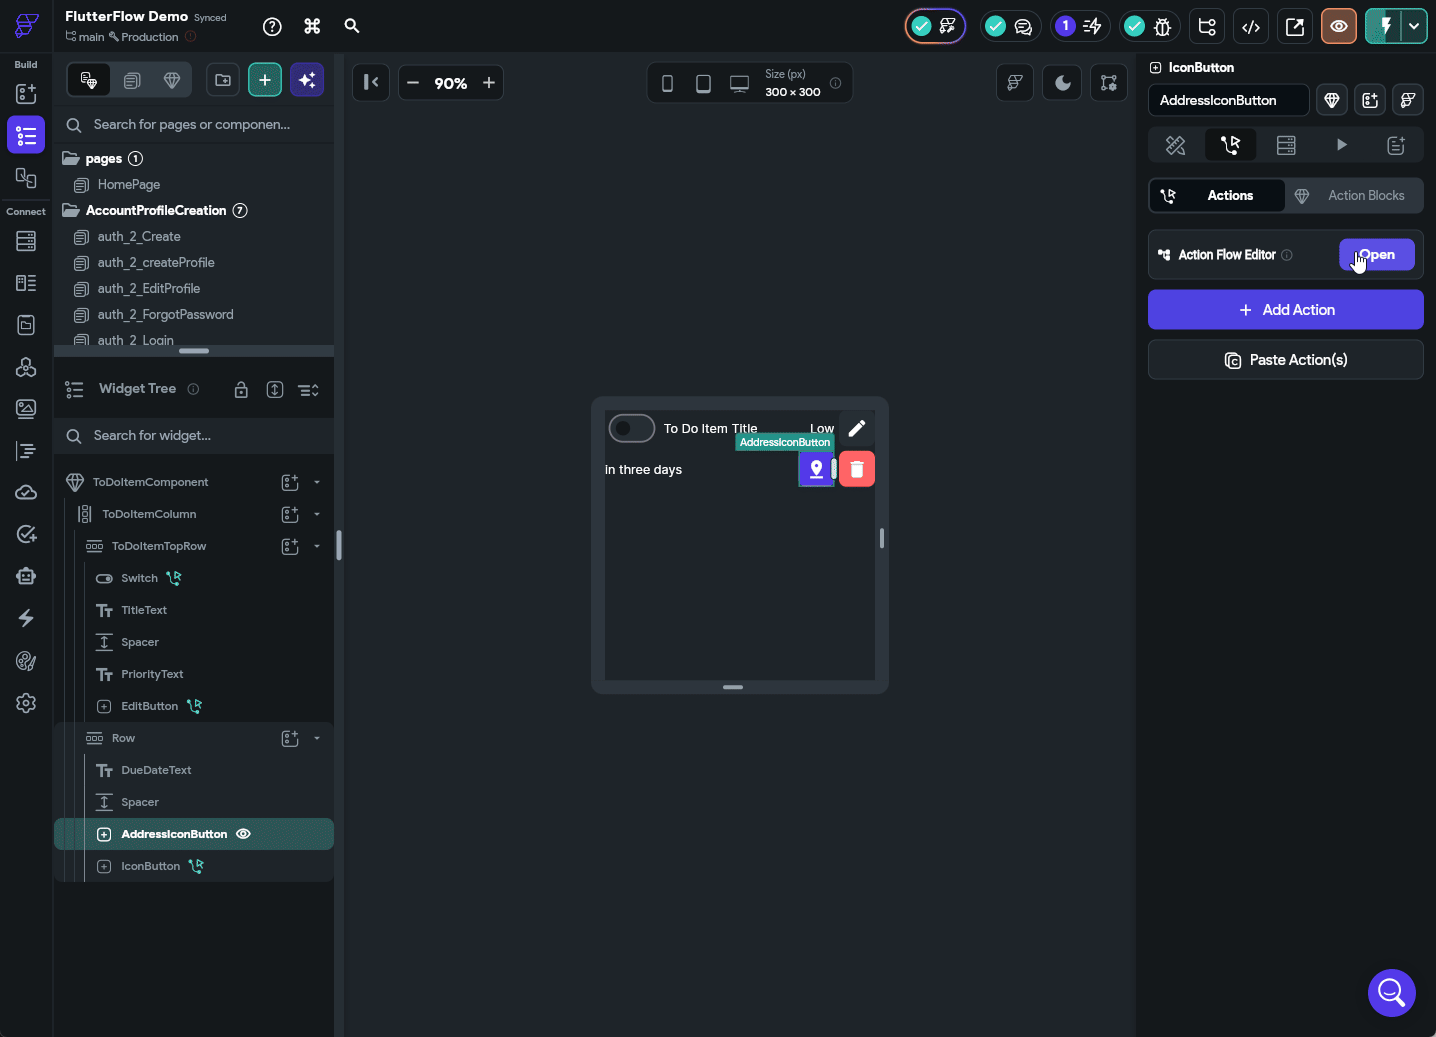The image size is (1436, 1037).
Task: Open the branching menu icon in top bar
Action: [x=1207, y=27]
